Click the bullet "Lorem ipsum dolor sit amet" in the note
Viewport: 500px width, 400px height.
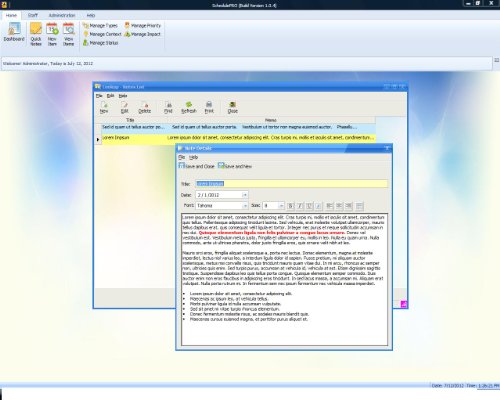pyautogui.click(x=241, y=294)
